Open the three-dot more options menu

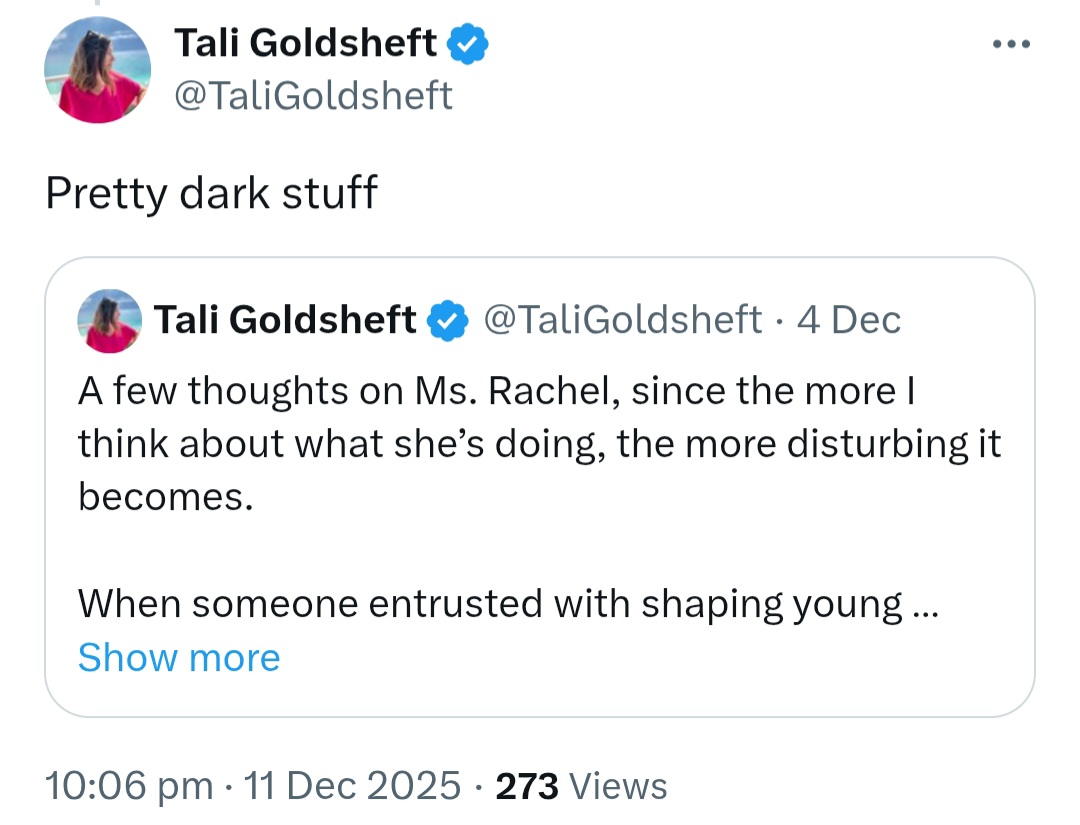coord(1011,44)
